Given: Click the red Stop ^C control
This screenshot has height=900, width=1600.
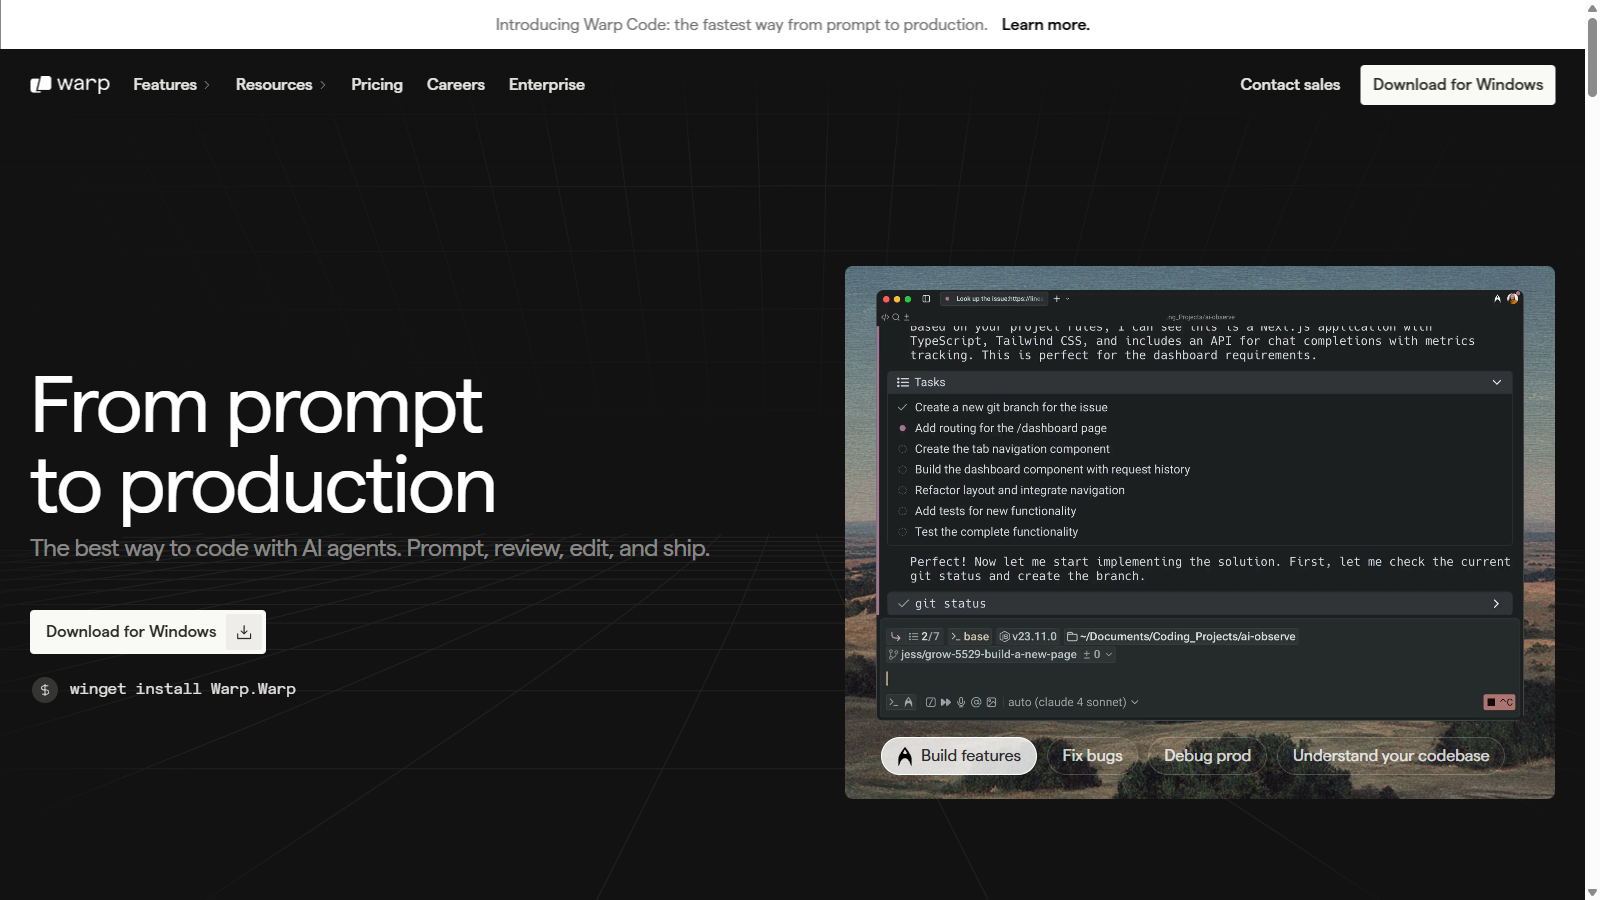Looking at the screenshot, I should (x=1498, y=702).
